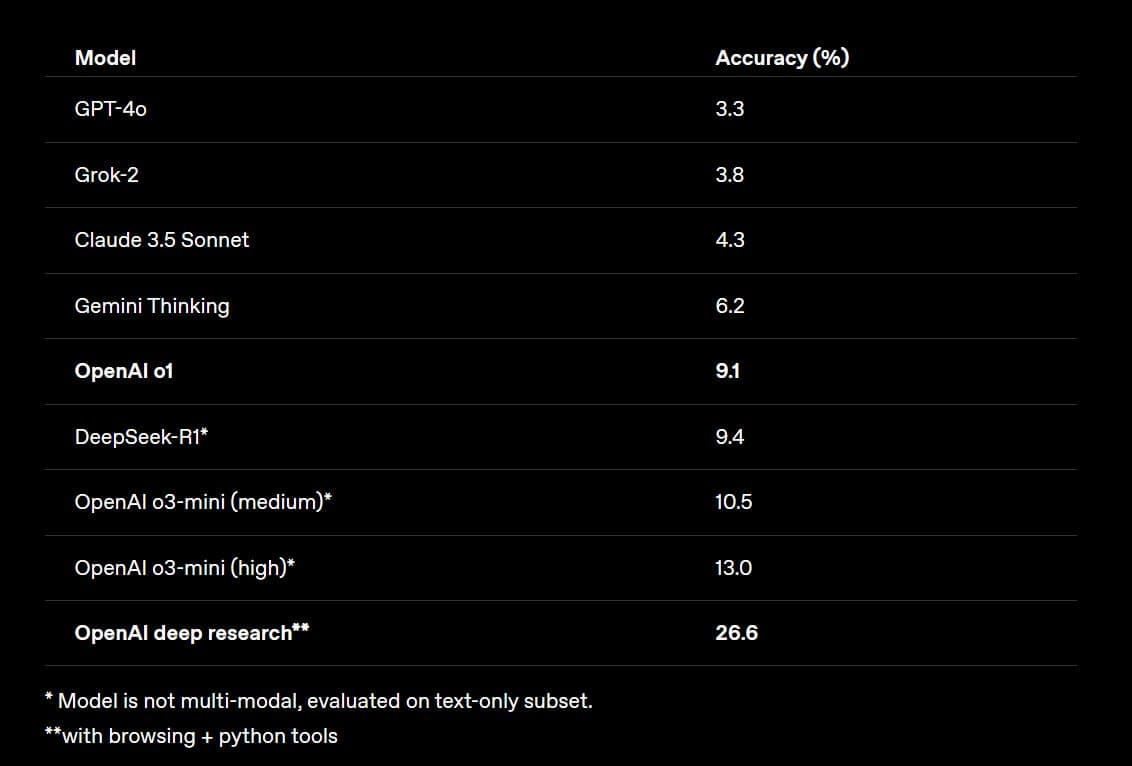Click the Accuracy (%) column header
Screen dimensions: 1132x766
(782, 58)
